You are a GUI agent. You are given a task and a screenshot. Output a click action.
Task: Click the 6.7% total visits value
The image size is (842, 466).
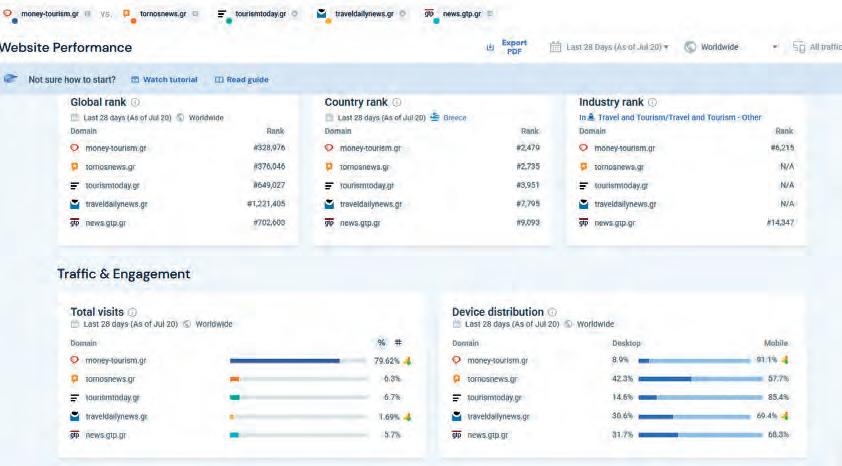[392, 397]
